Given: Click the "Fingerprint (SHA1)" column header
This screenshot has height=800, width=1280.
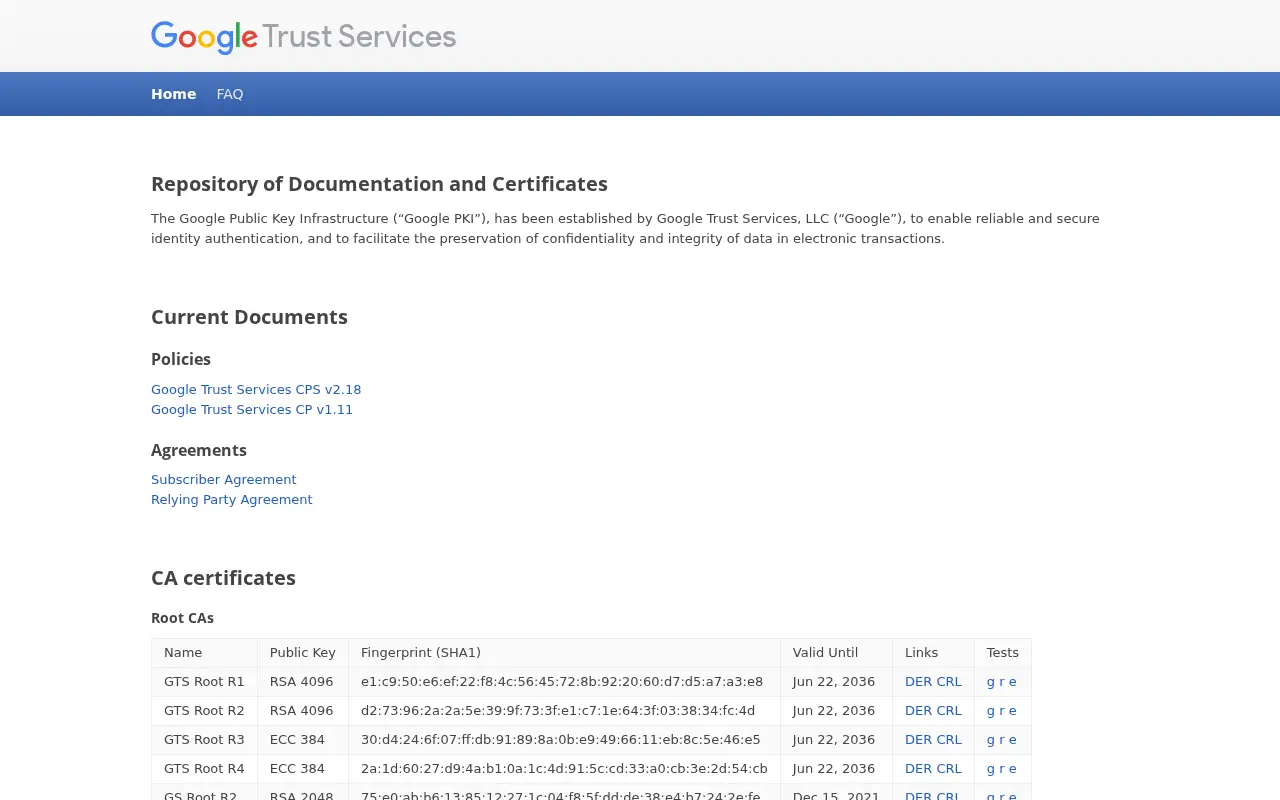Looking at the screenshot, I should (x=564, y=653).
